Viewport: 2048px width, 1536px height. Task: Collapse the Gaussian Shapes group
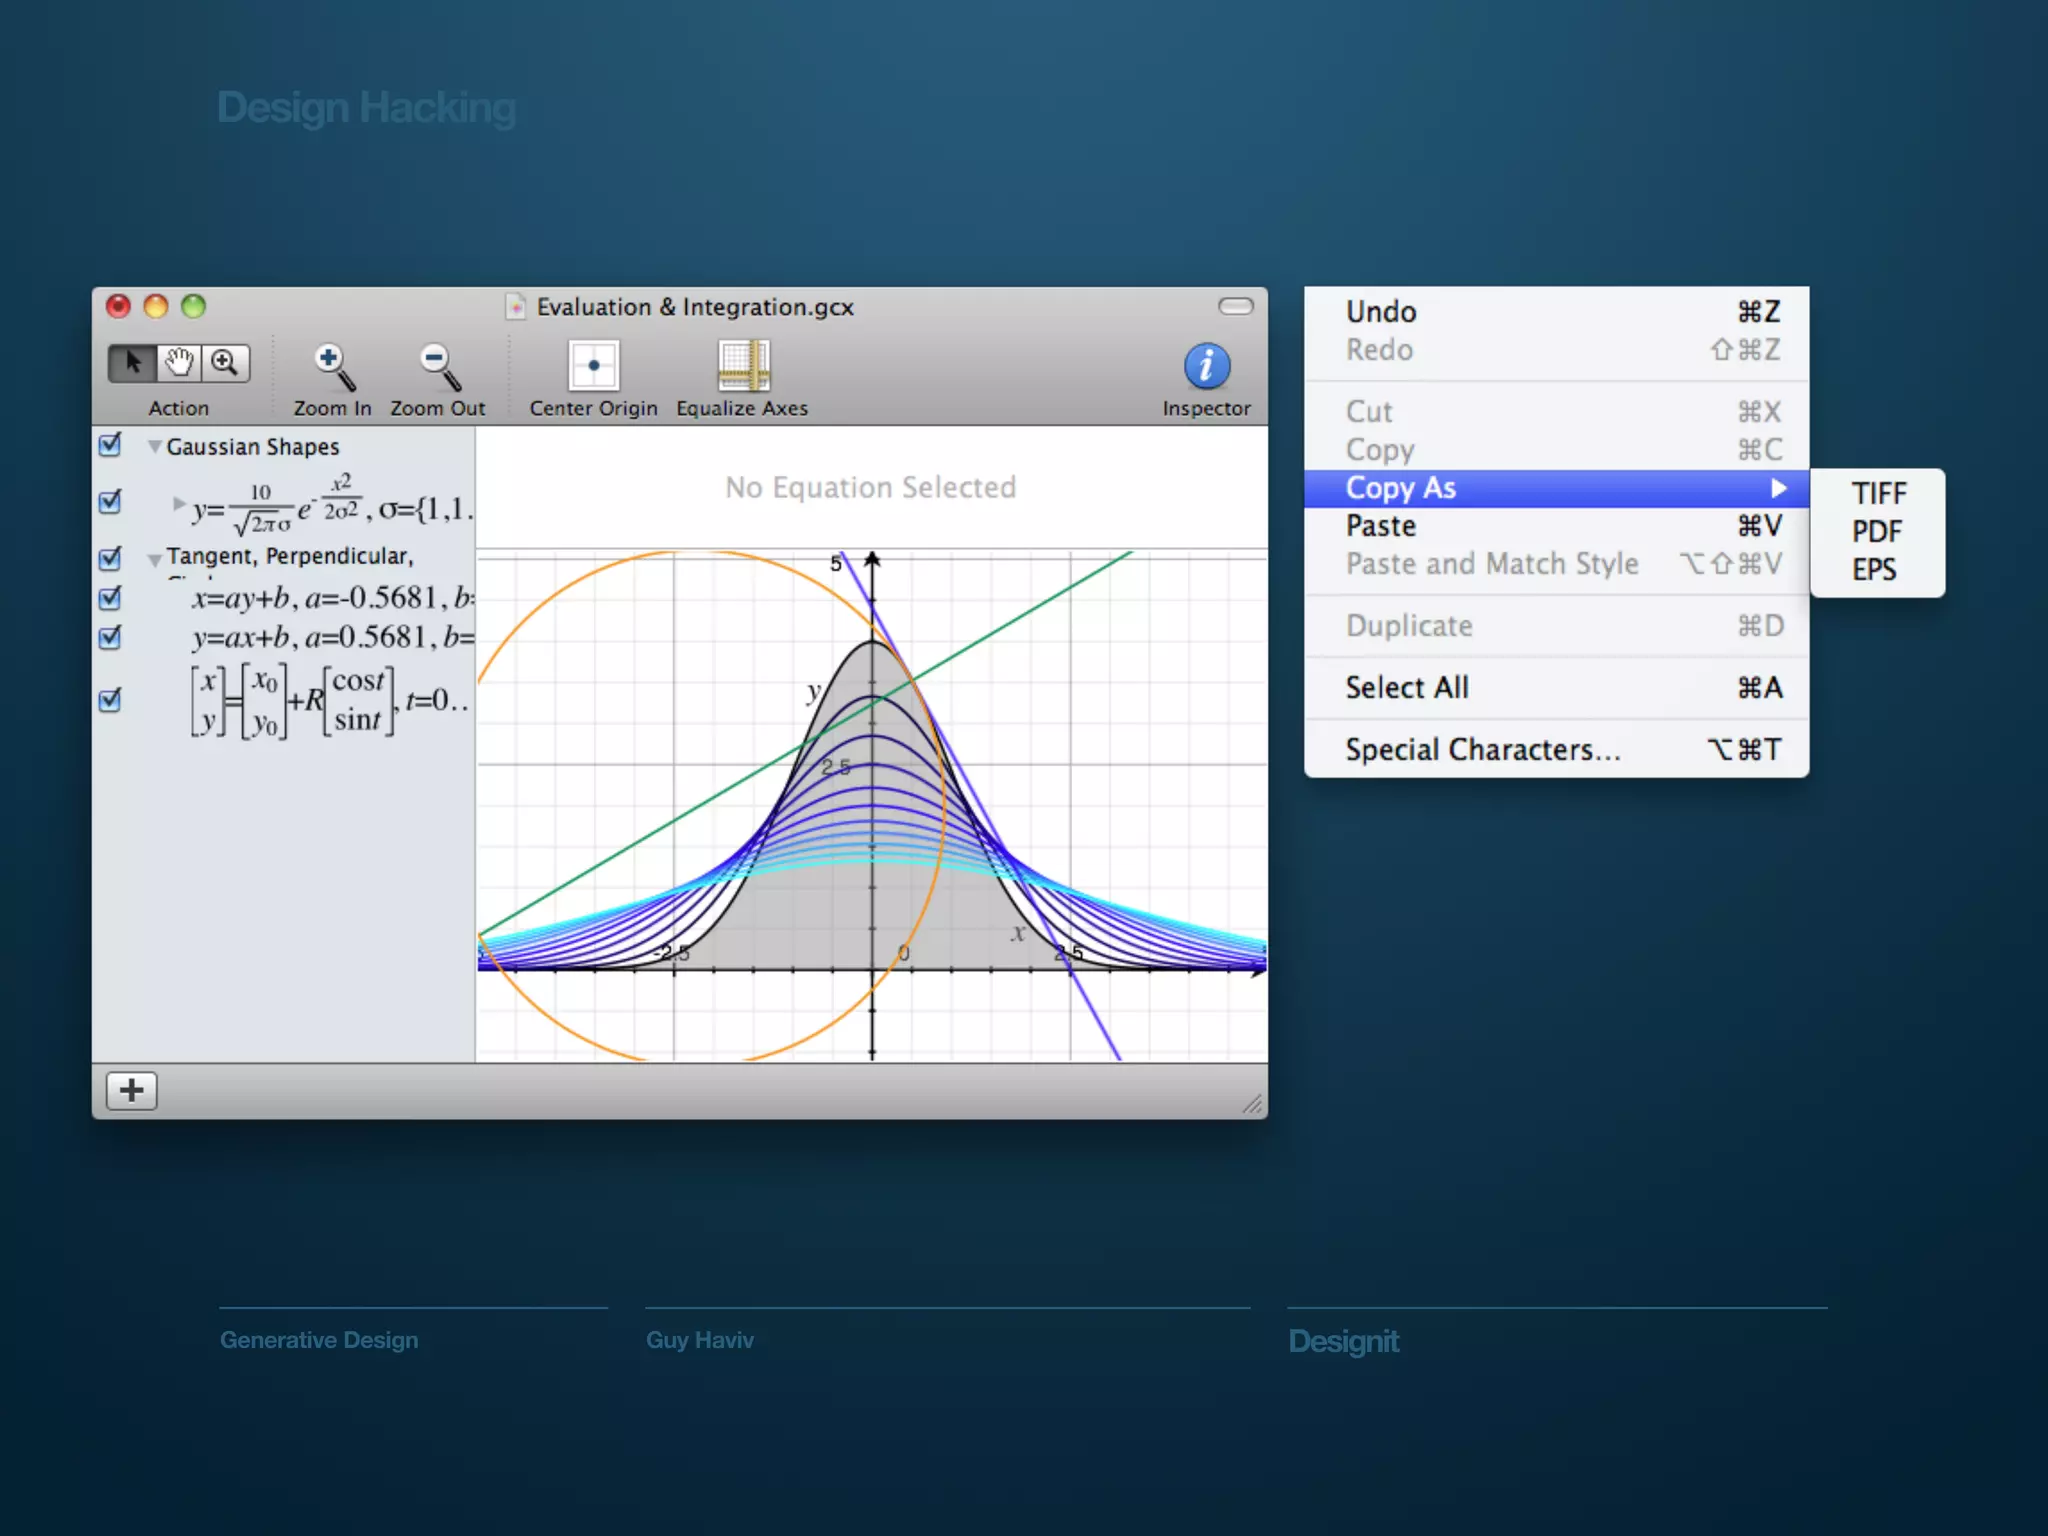[154, 447]
